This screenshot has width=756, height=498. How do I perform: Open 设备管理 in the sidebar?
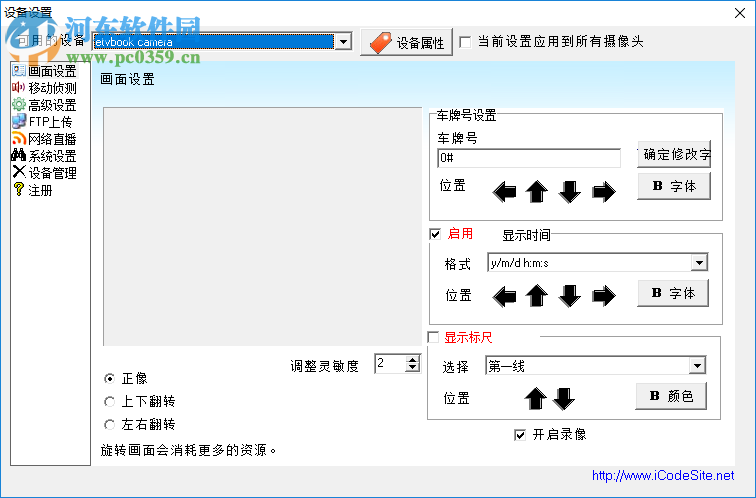52,173
